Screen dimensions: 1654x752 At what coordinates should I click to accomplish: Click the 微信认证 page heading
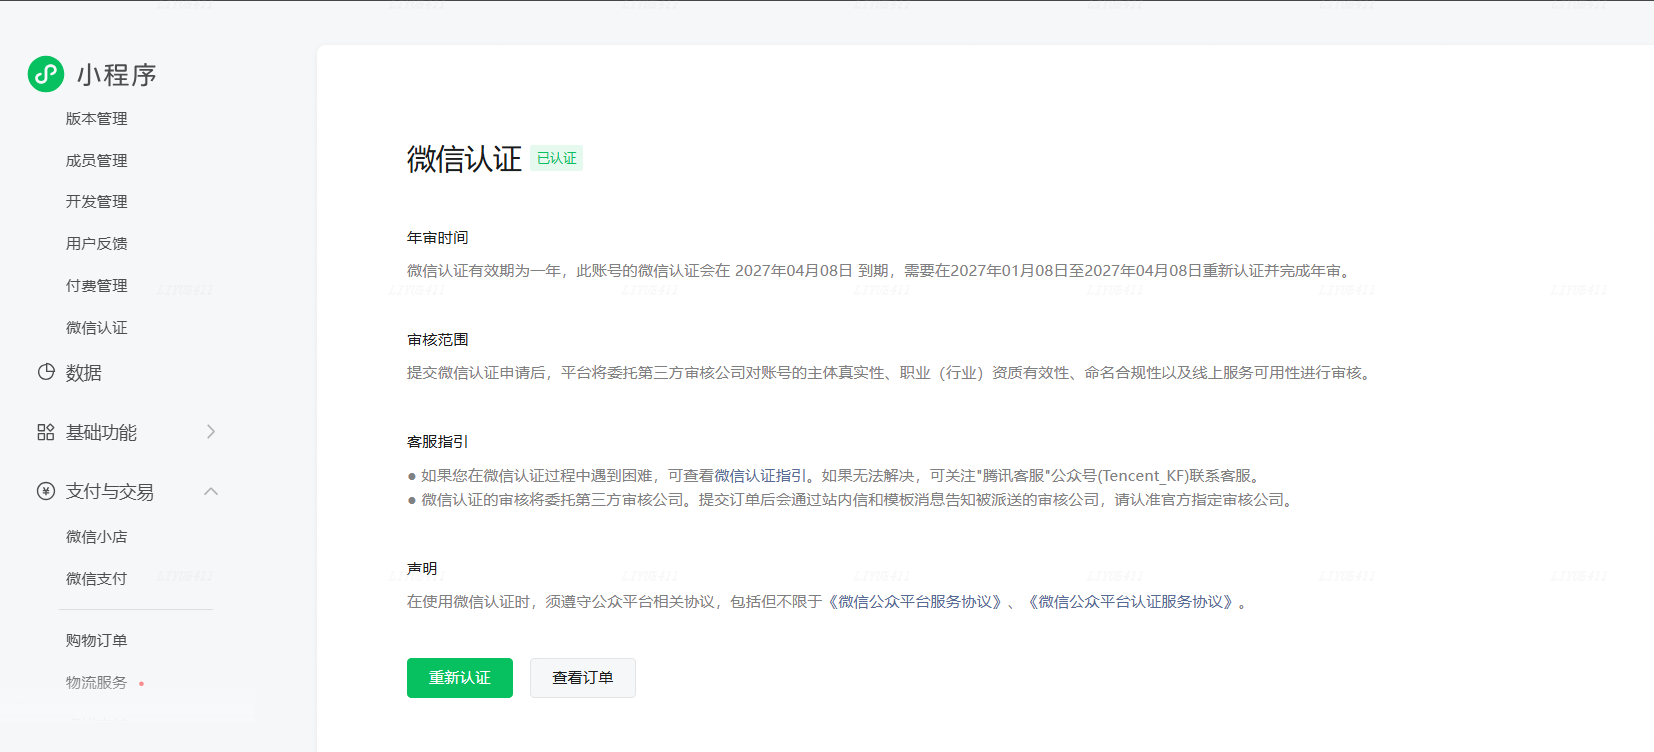coord(464,159)
